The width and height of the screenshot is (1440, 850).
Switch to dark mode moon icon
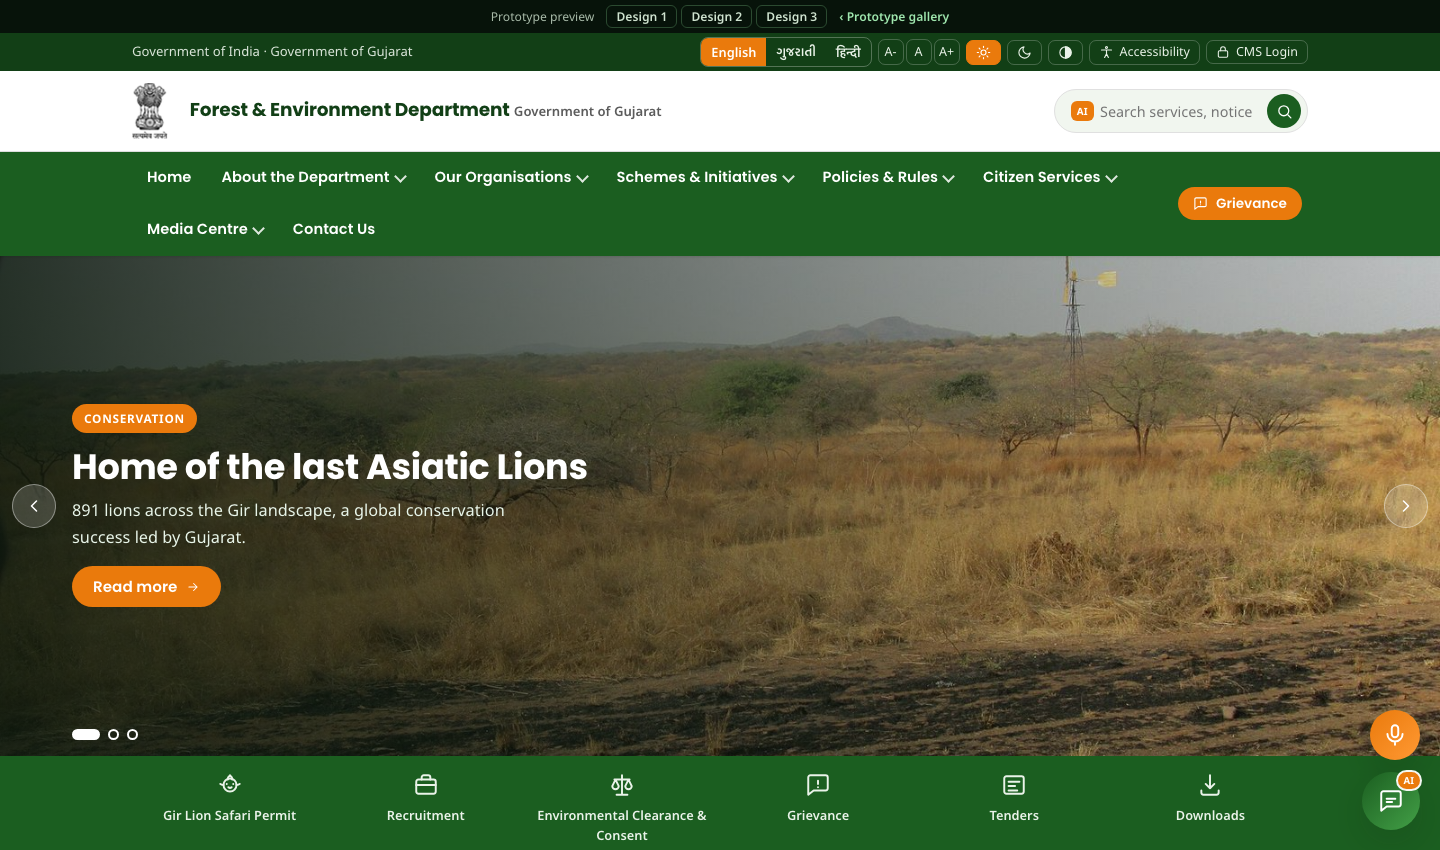[x=1025, y=52]
